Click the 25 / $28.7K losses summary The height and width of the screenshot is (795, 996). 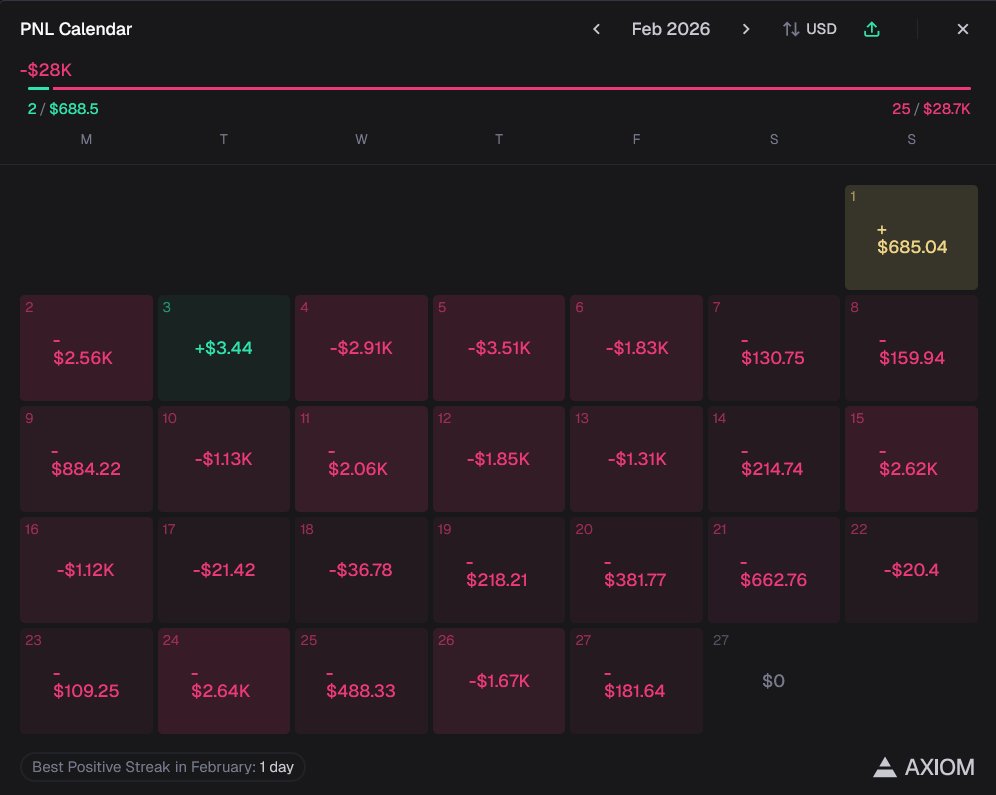(x=931, y=109)
